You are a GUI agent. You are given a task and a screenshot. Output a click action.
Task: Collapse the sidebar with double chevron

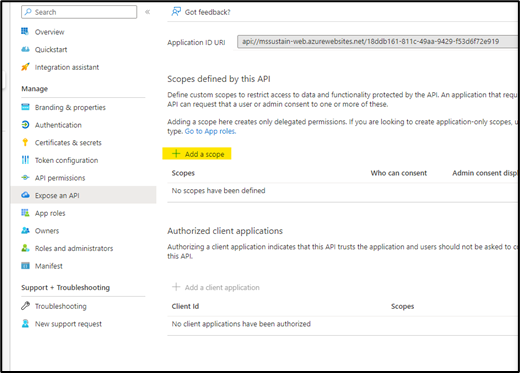click(x=147, y=12)
